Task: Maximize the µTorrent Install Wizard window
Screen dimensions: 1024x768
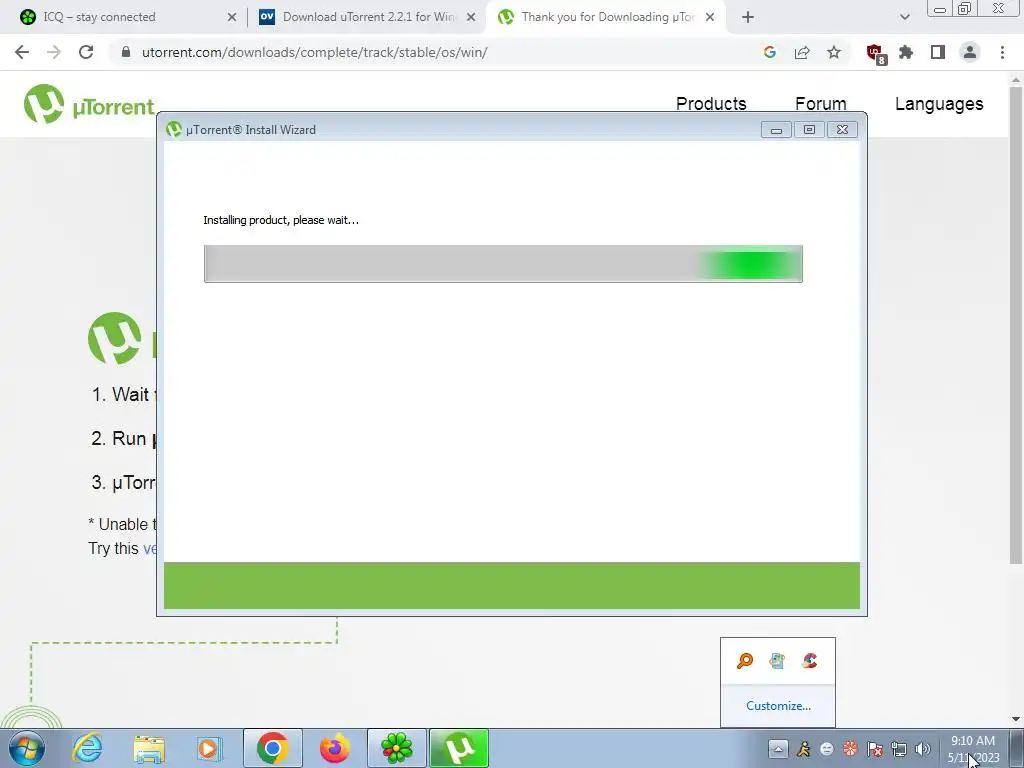Action: click(809, 129)
